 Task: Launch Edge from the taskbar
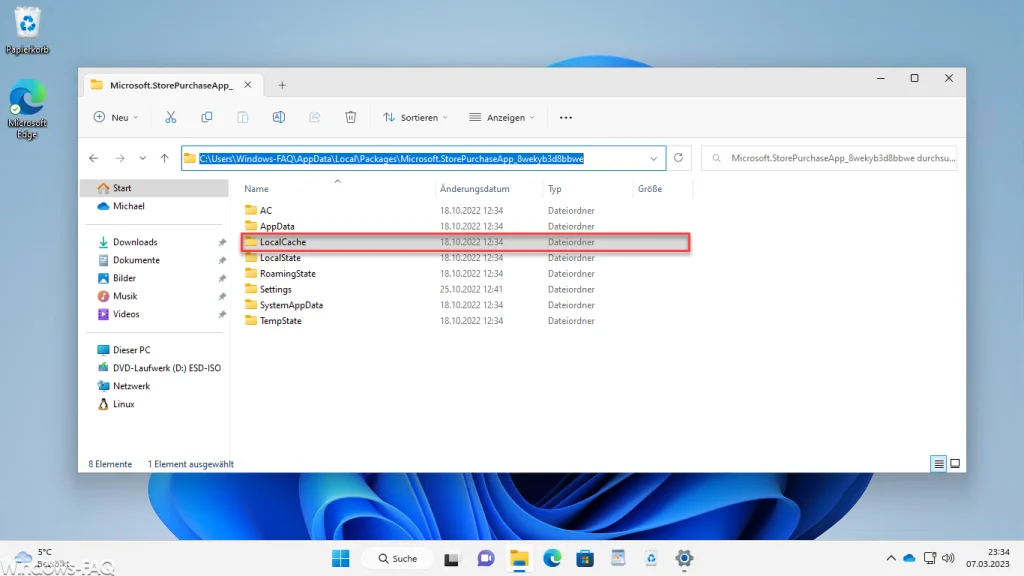(x=552, y=558)
